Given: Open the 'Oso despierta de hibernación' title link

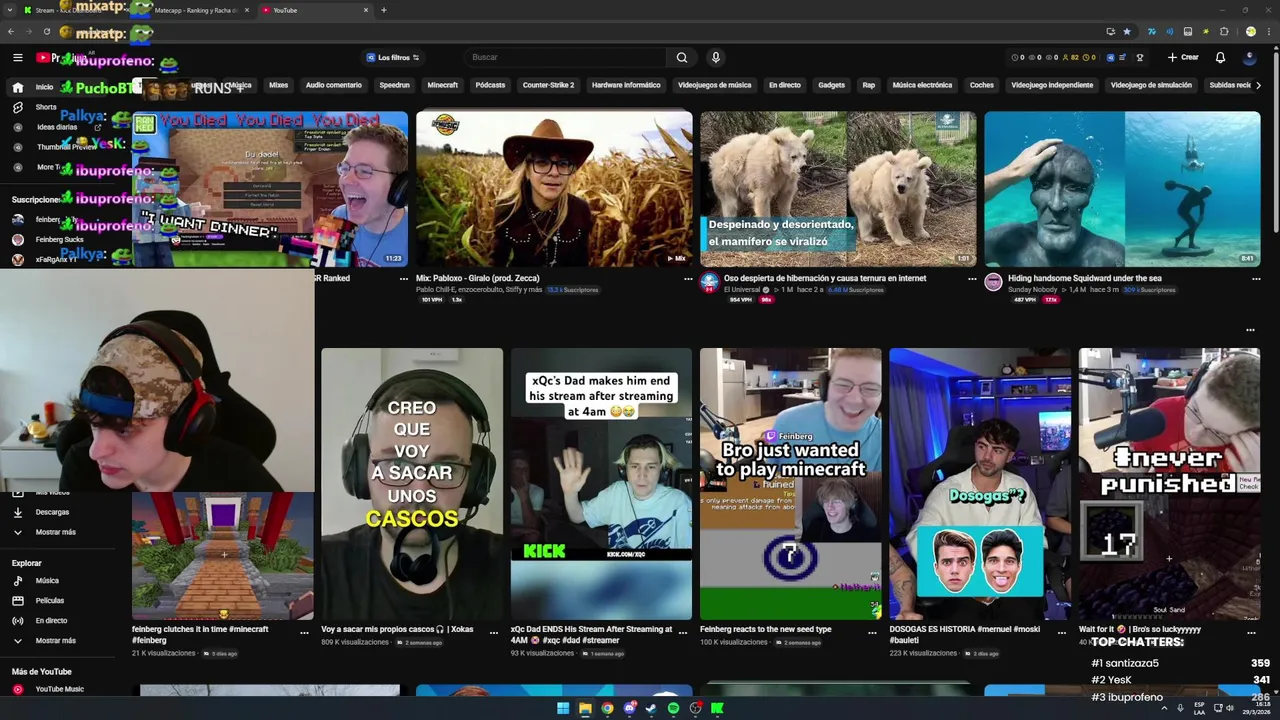Looking at the screenshot, I should (x=825, y=278).
